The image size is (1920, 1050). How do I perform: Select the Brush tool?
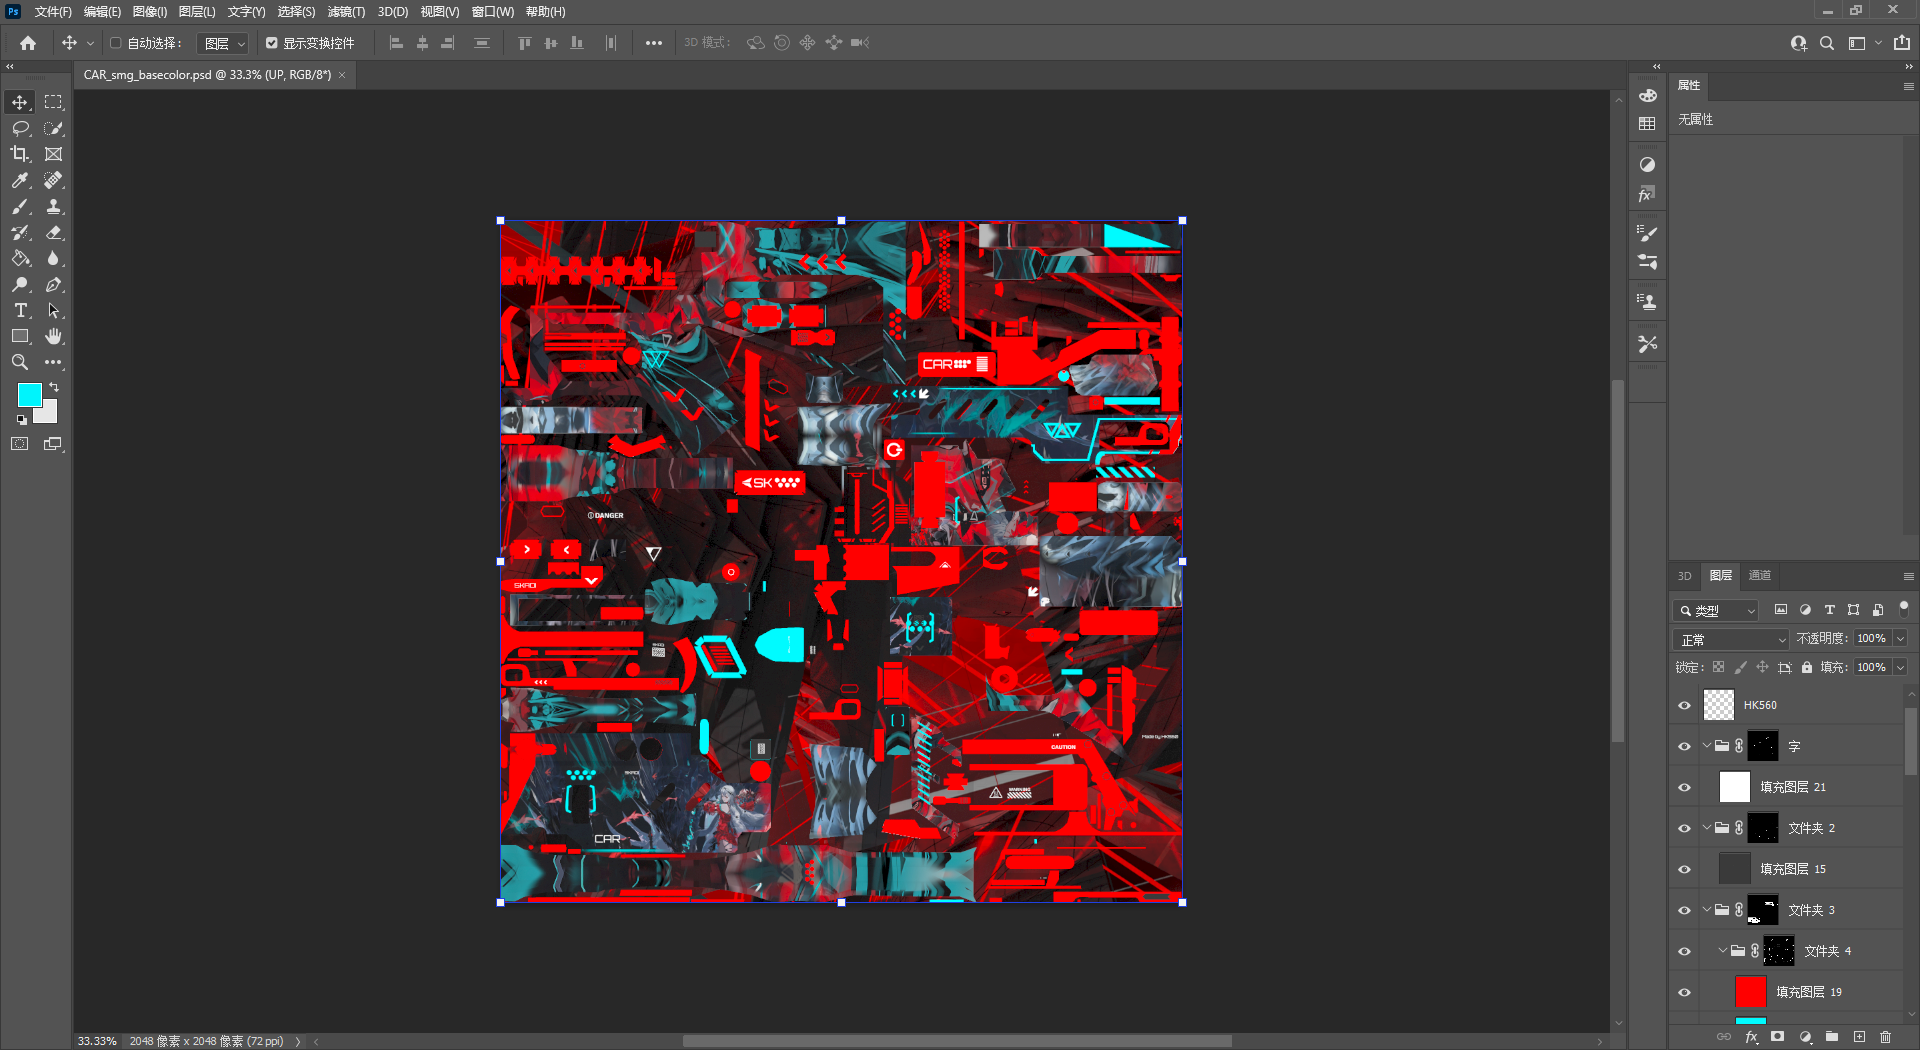pos(20,206)
